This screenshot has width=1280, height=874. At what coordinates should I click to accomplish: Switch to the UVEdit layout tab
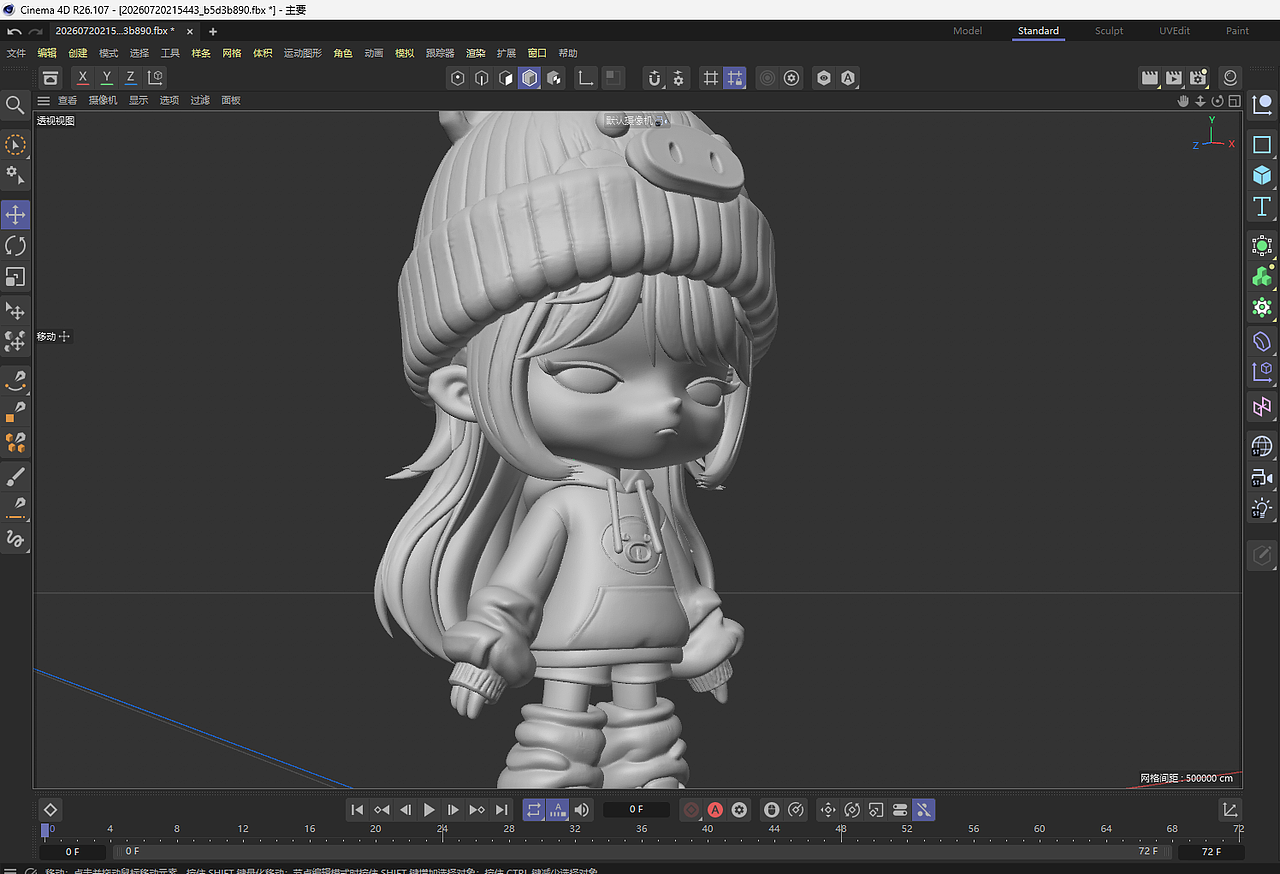click(x=1174, y=31)
